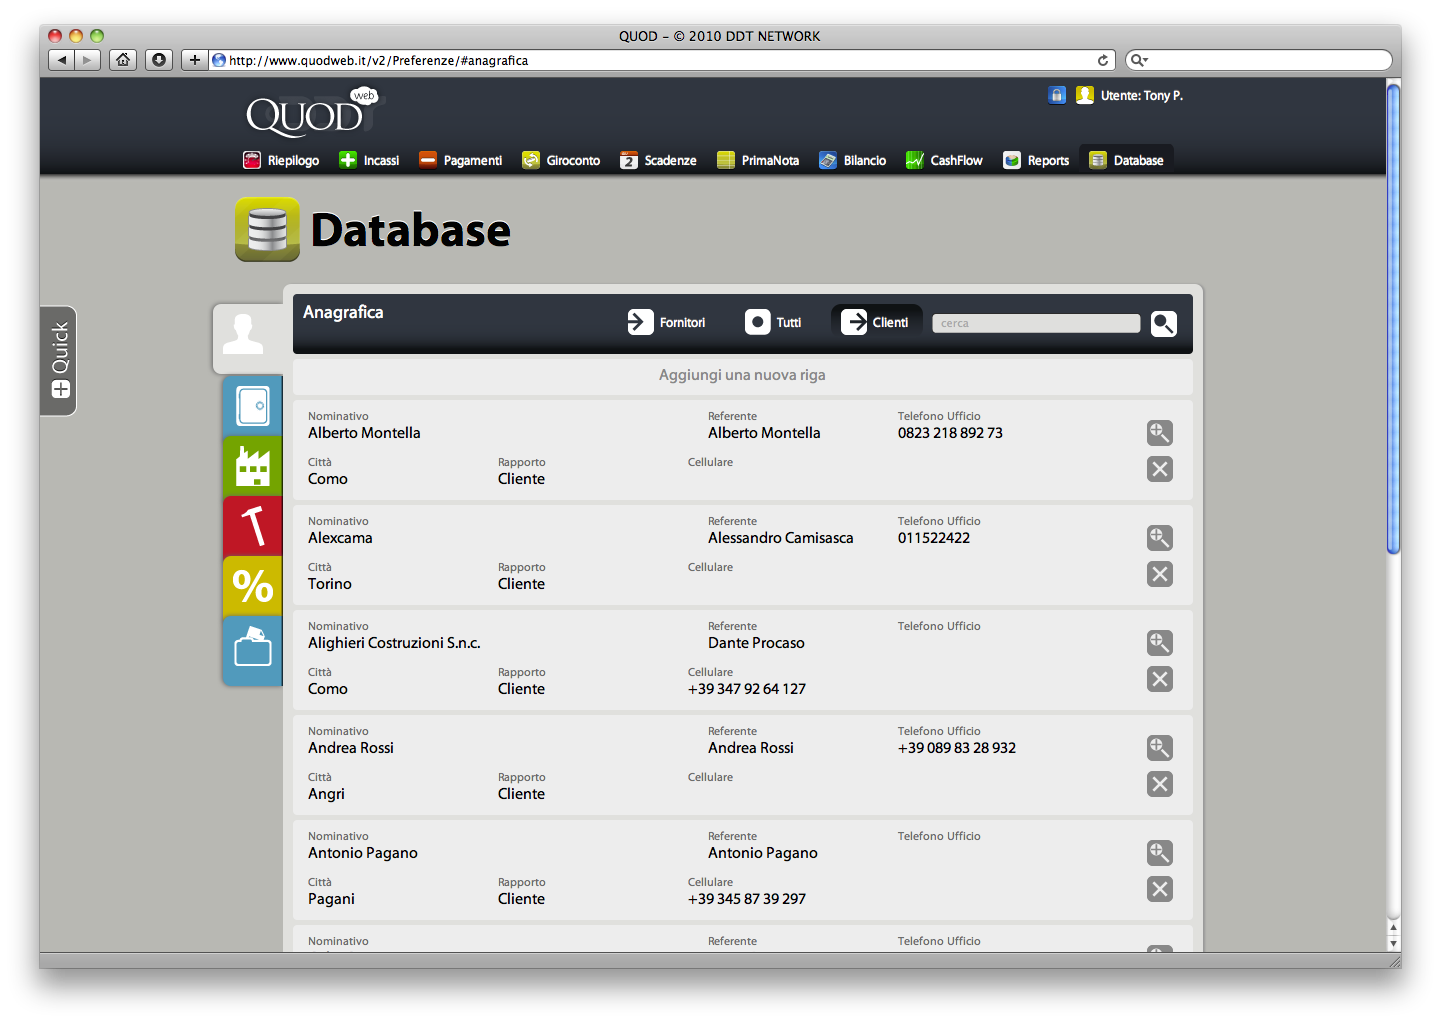
Task: Click phone number 011522422
Action: (x=934, y=538)
